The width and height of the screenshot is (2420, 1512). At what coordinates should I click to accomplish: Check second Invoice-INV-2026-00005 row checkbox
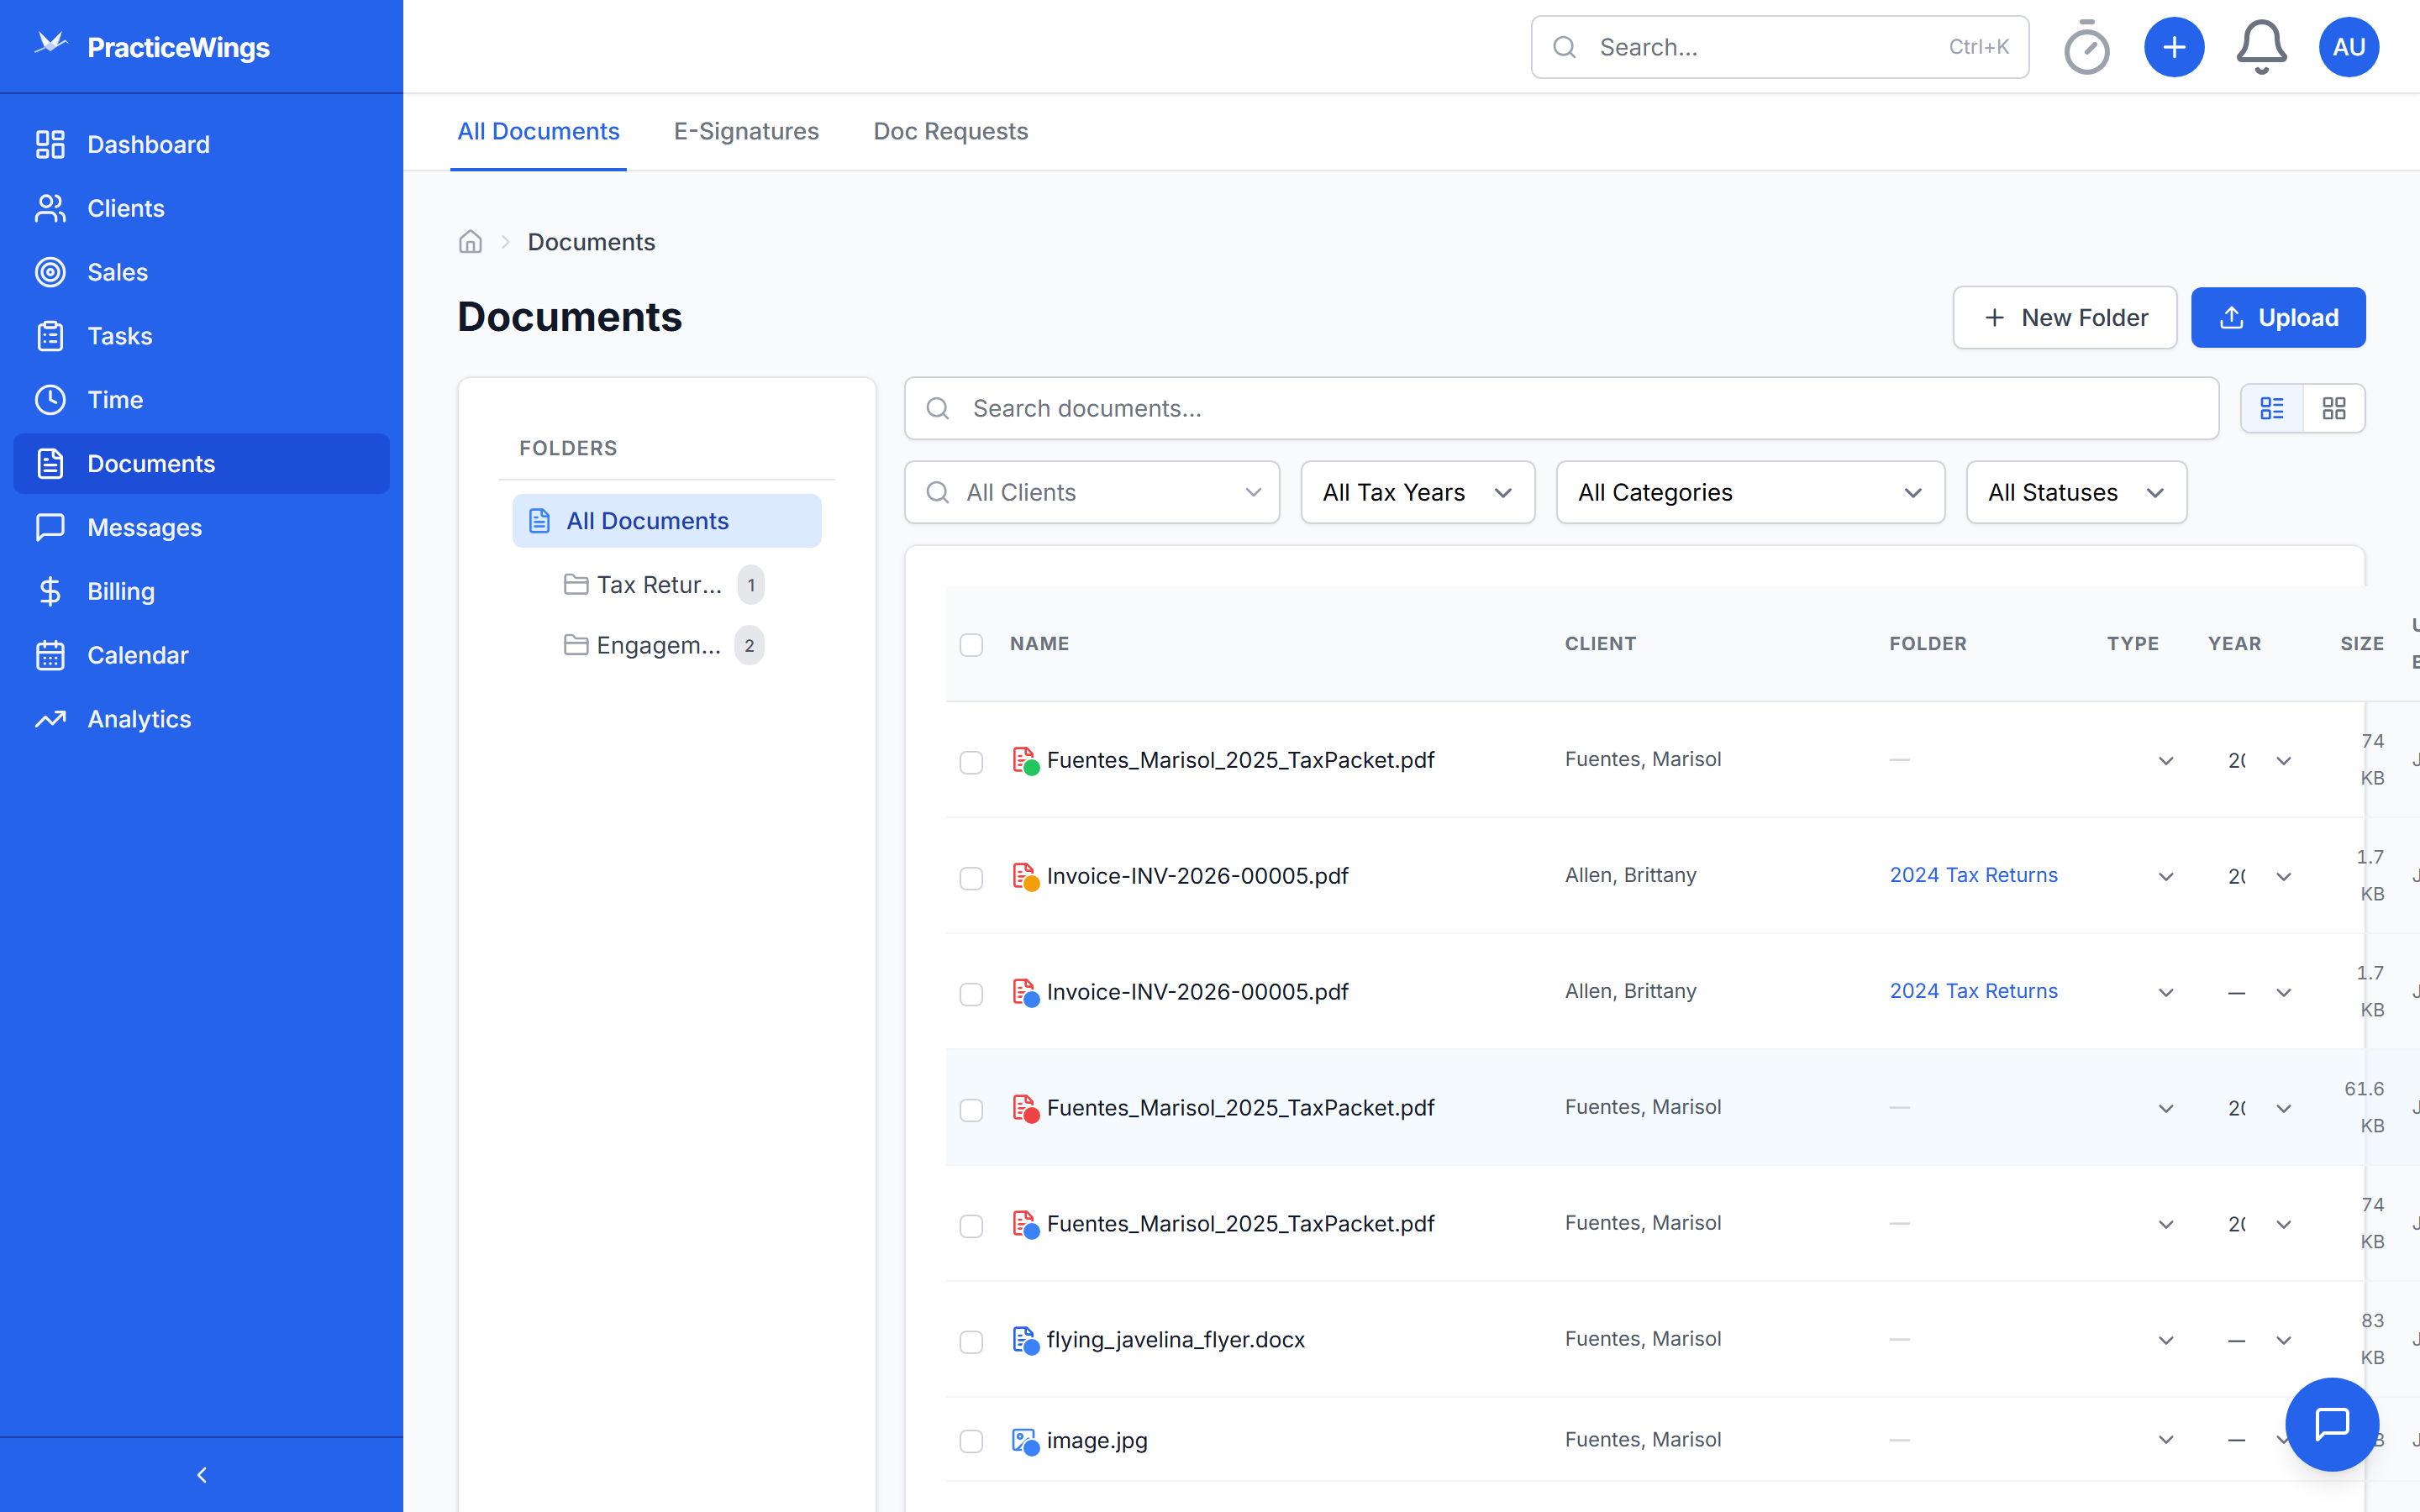pos(971,994)
